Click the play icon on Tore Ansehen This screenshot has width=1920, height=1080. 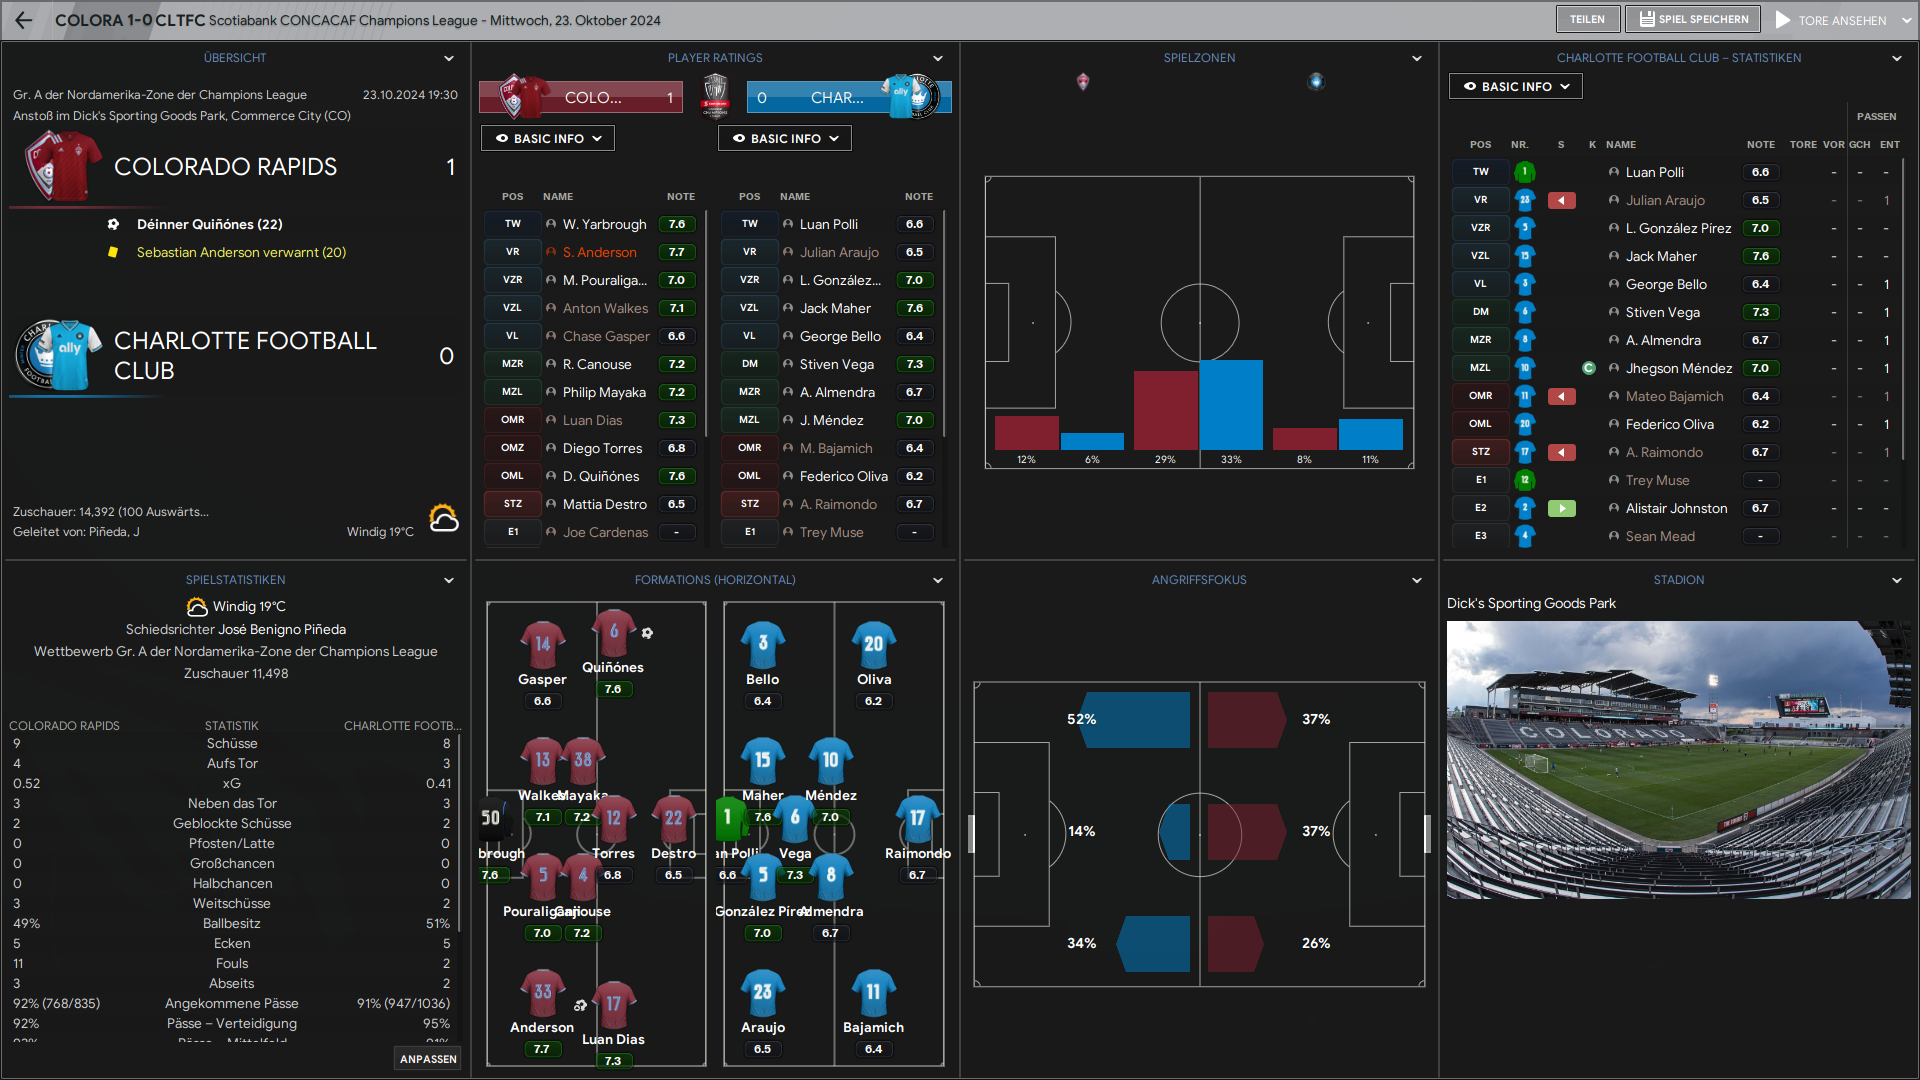pos(1783,20)
